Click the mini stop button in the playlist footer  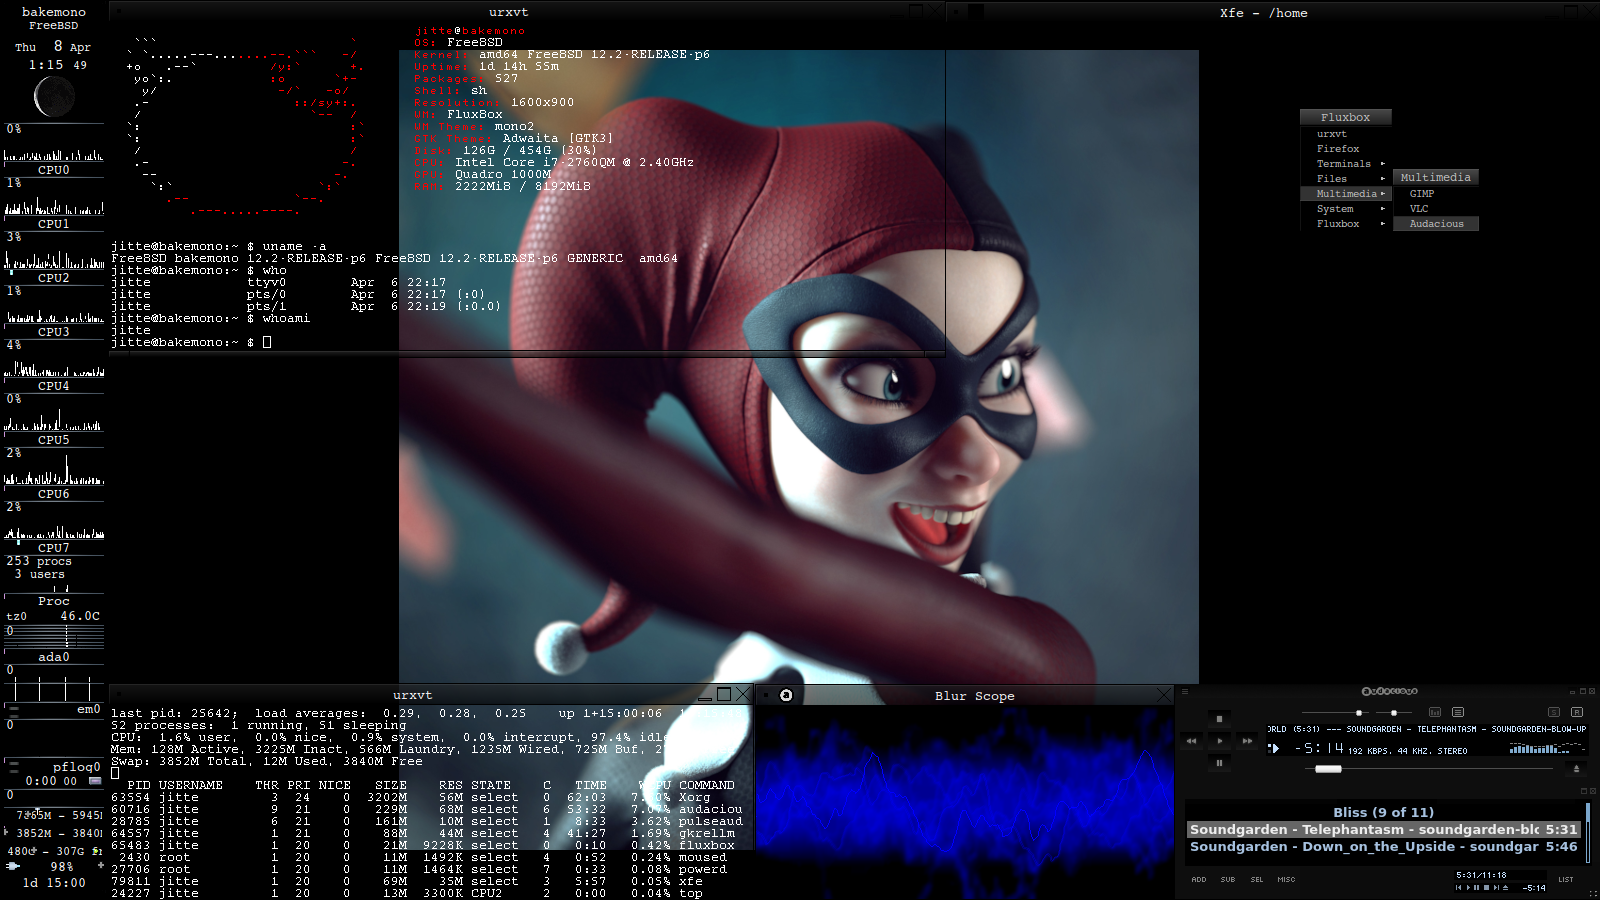point(1486,887)
